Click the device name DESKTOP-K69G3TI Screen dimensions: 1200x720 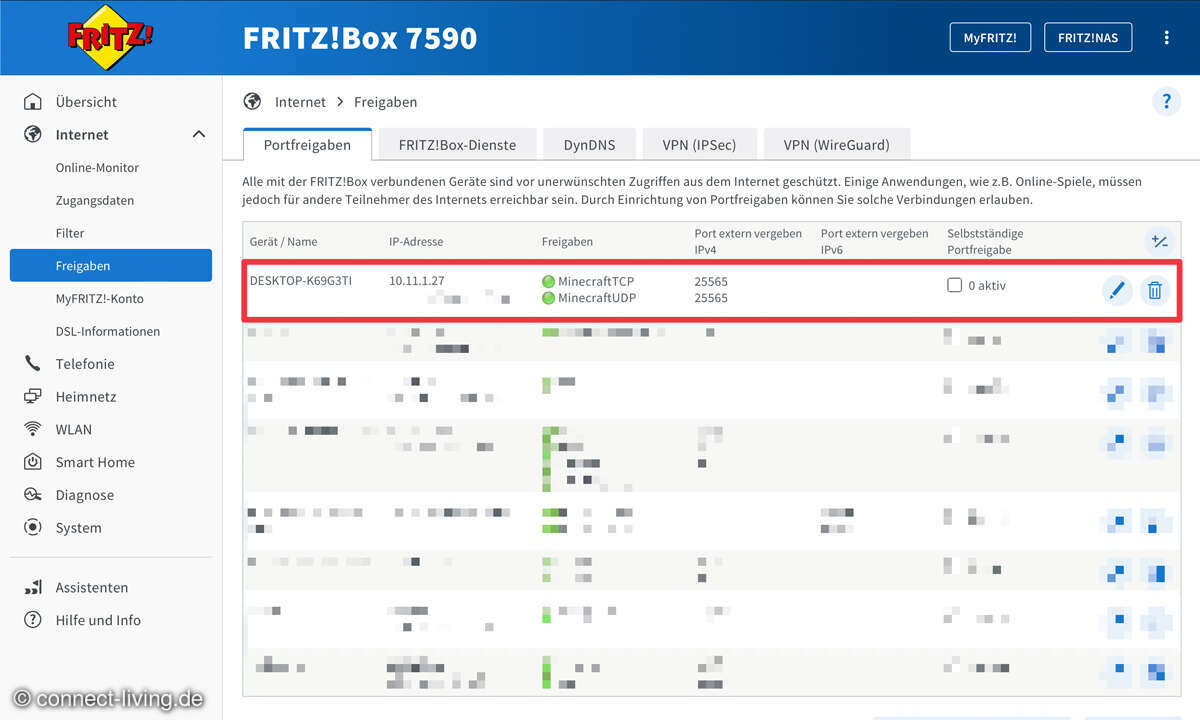pos(301,281)
